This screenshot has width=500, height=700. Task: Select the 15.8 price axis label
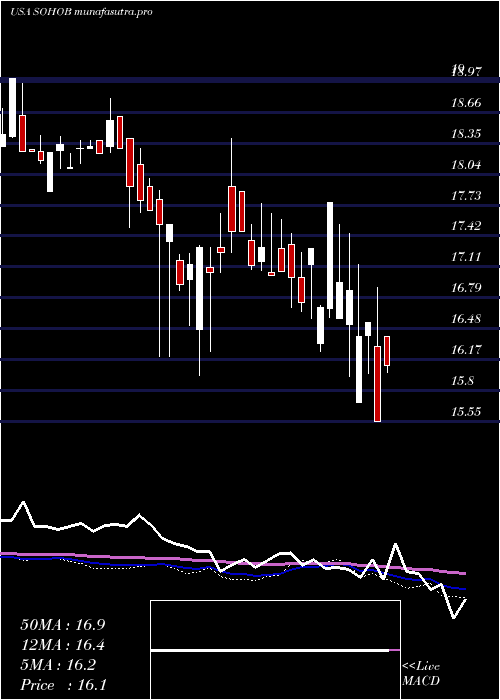click(463, 381)
